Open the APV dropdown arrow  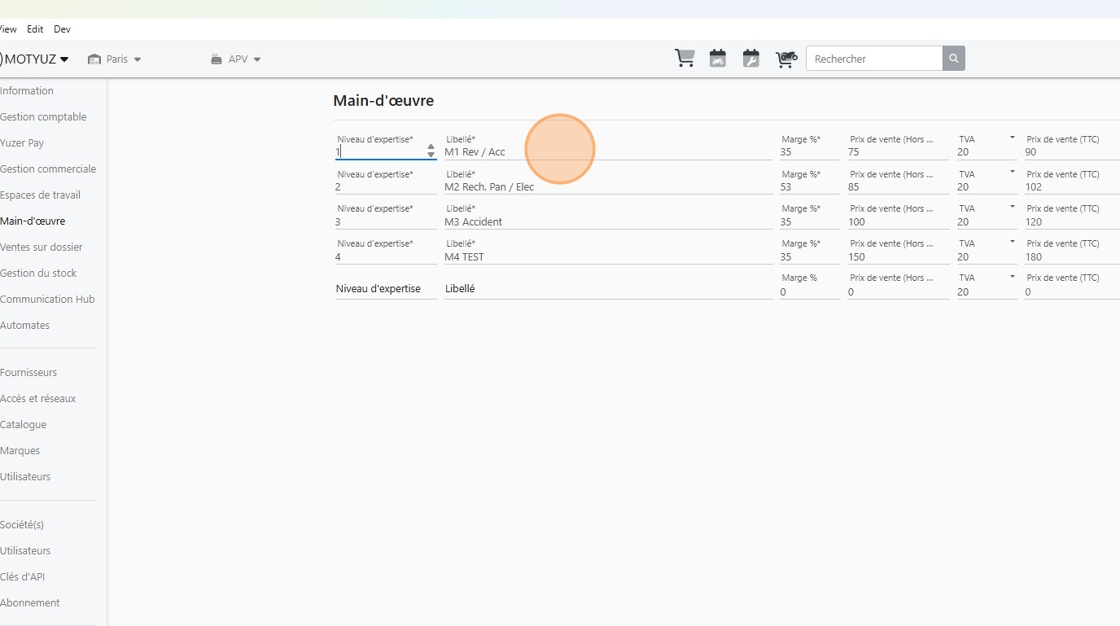pyautogui.click(x=257, y=59)
